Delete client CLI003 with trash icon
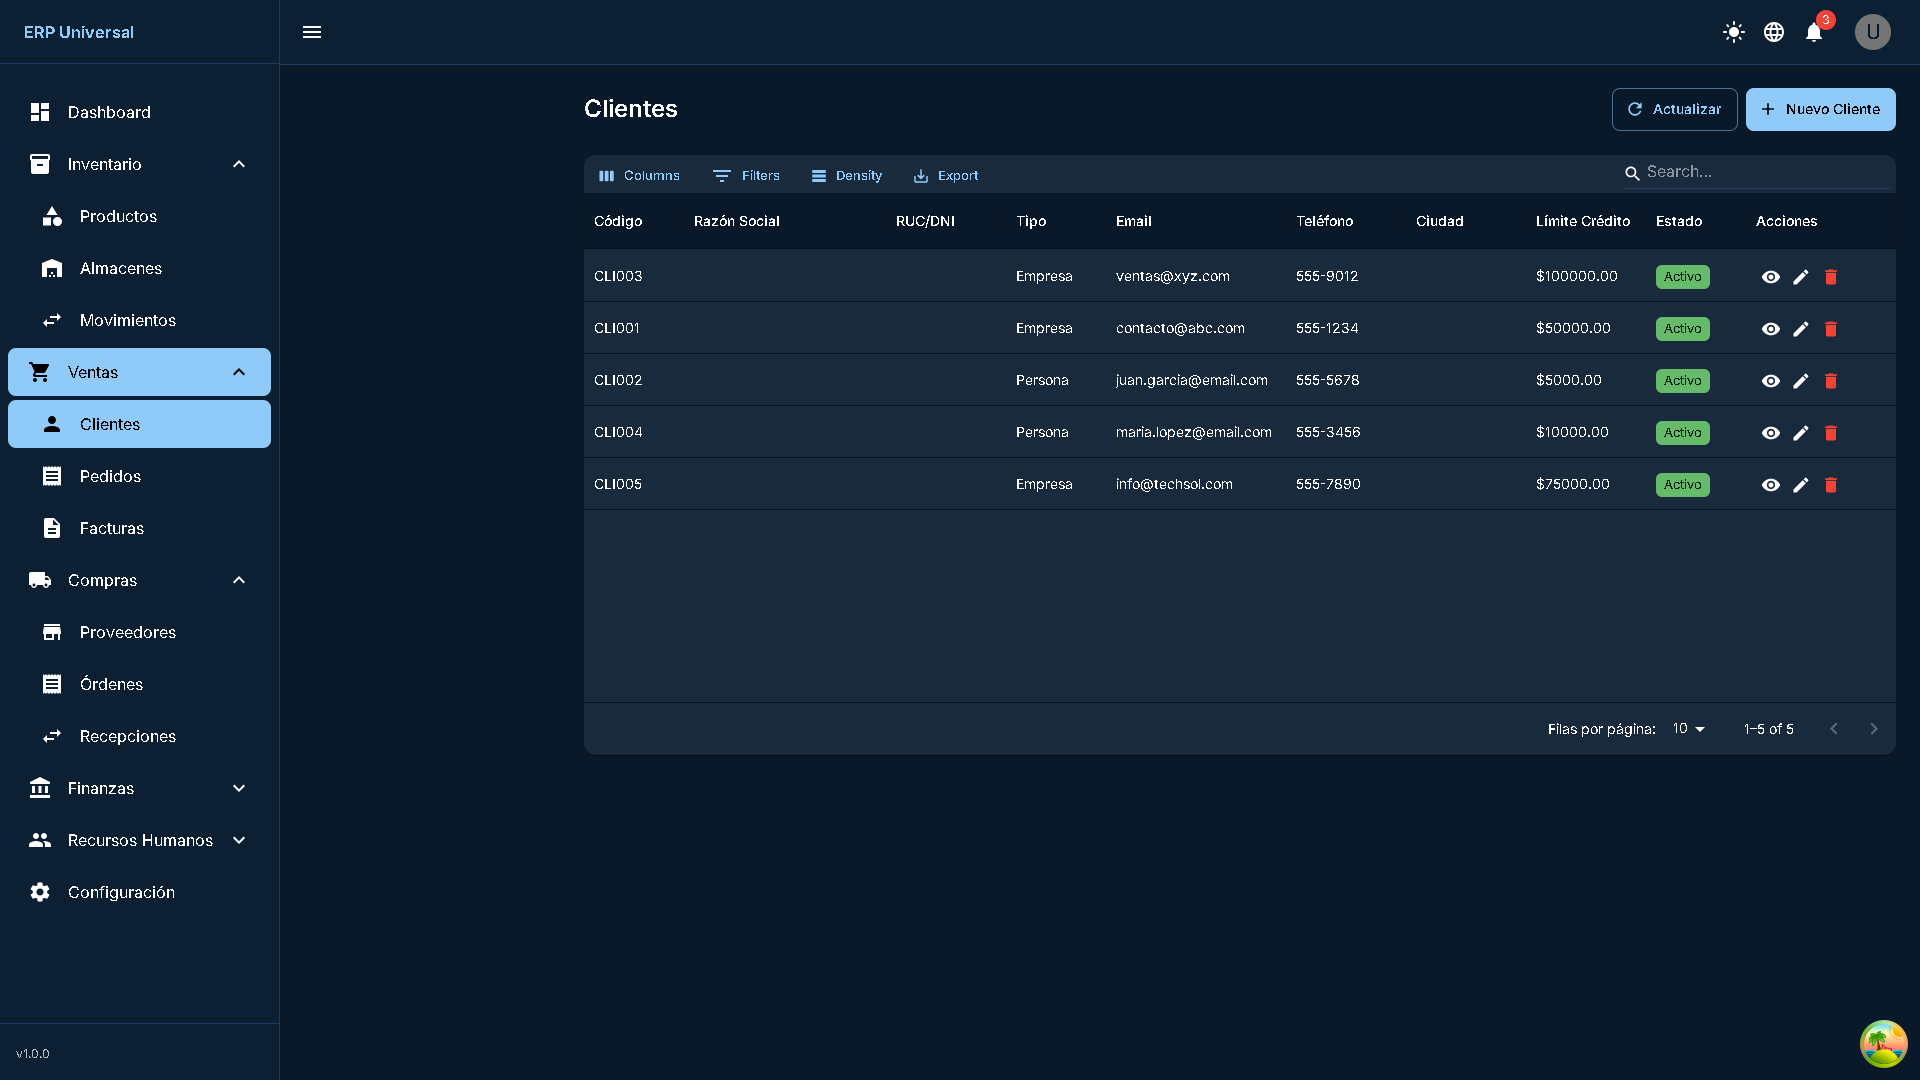 click(1831, 277)
